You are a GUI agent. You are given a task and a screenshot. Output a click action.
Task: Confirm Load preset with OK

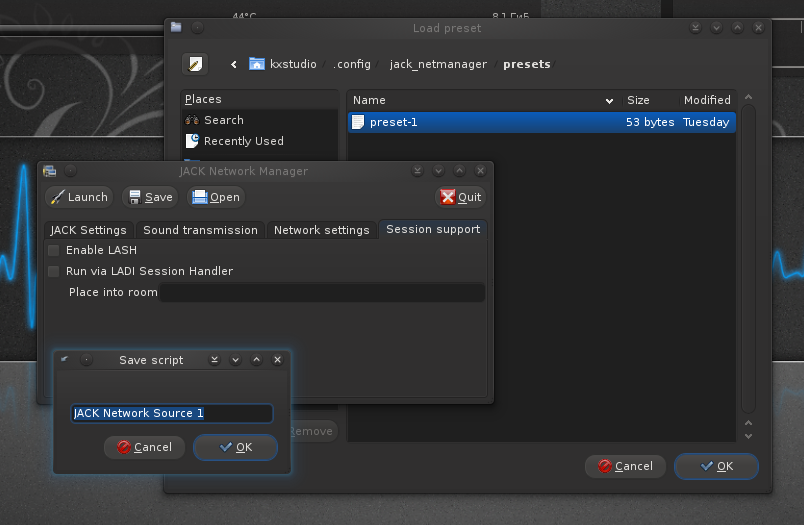tap(716, 466)
